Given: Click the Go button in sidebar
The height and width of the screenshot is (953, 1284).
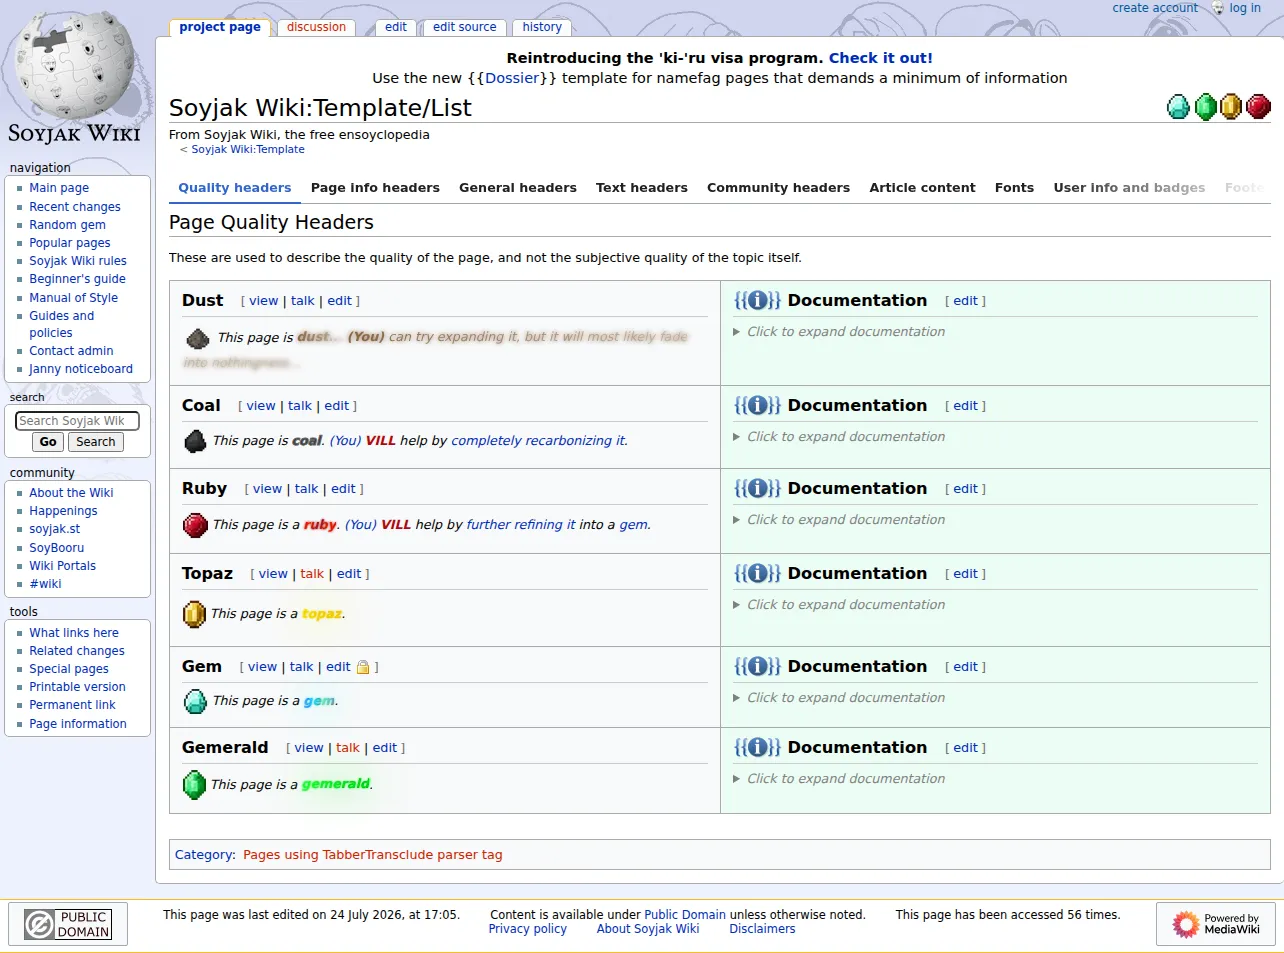Looking at the screenshot, I should point(48,442).
